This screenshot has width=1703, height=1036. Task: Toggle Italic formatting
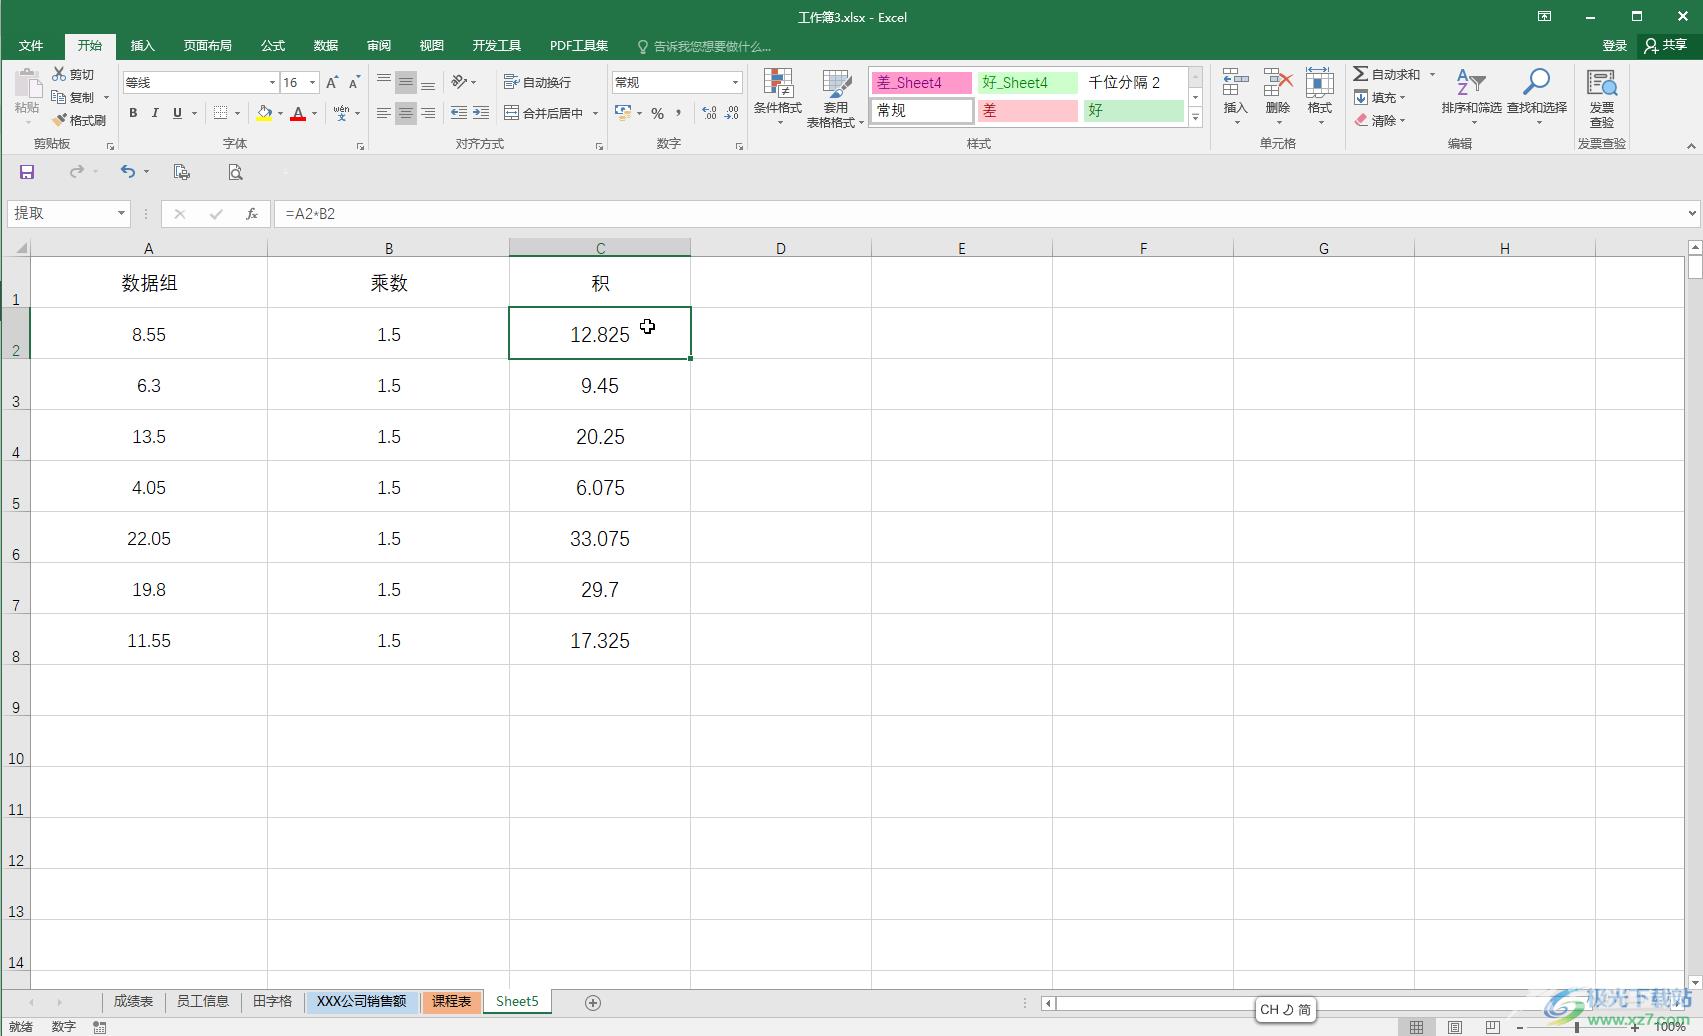click(155, 113)
